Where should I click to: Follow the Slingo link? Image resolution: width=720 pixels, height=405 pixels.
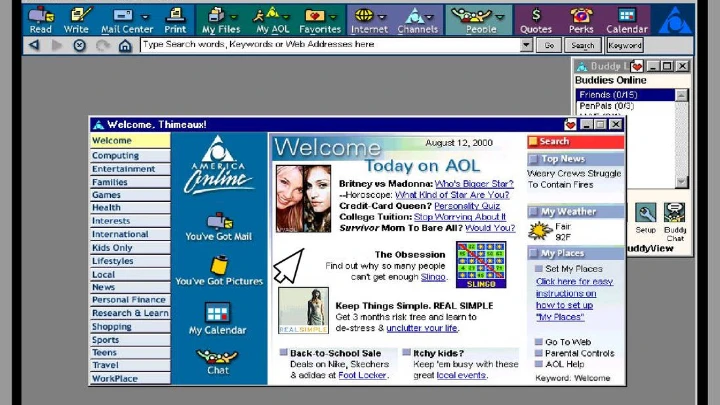pos(433,277)
